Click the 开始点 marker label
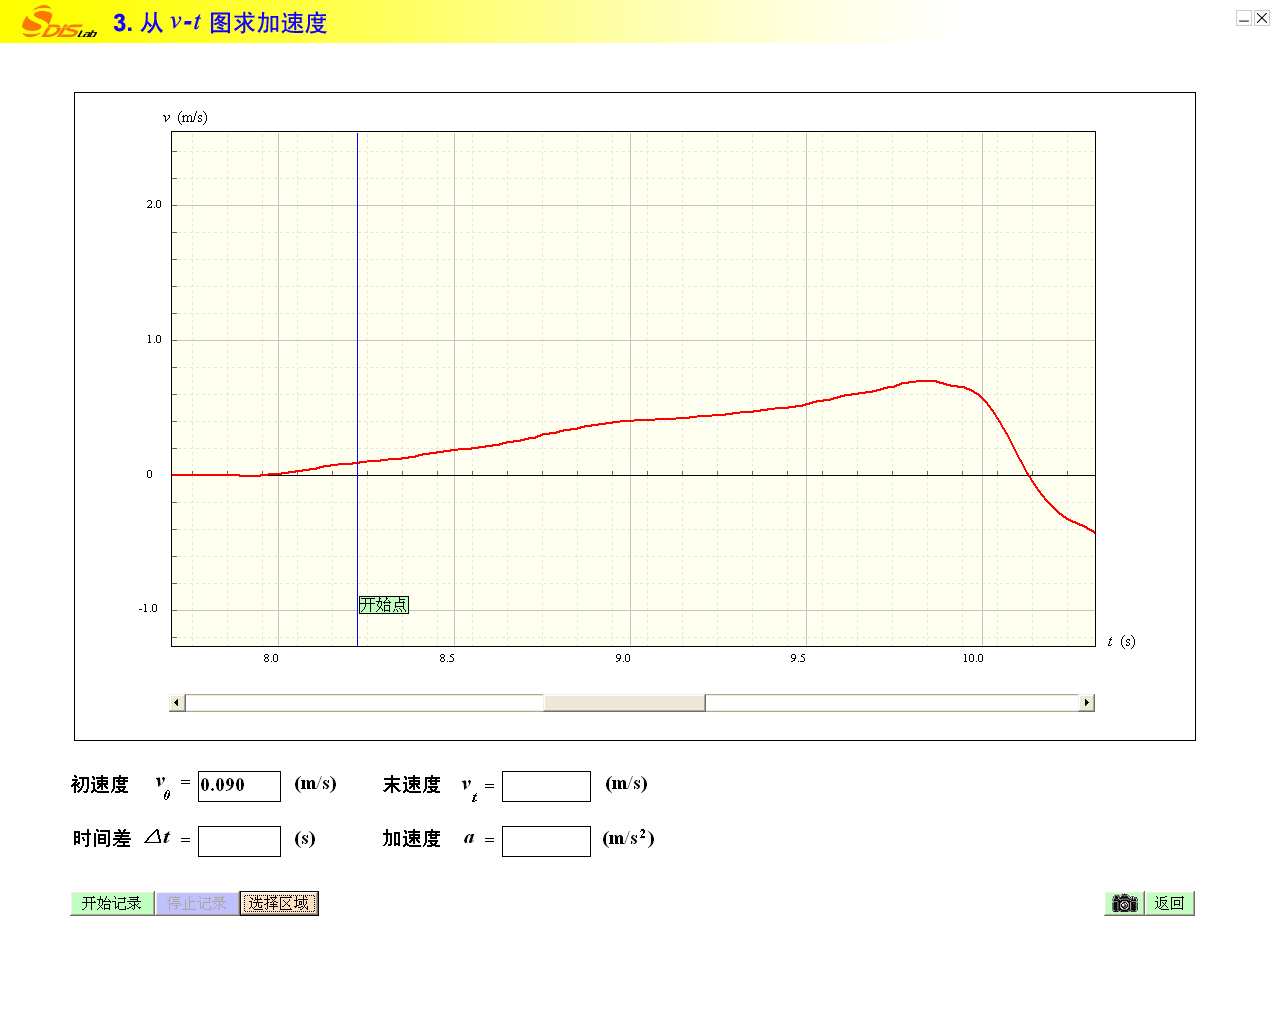The height and width of the screenshot is (1024, 1280). point(384,605)
